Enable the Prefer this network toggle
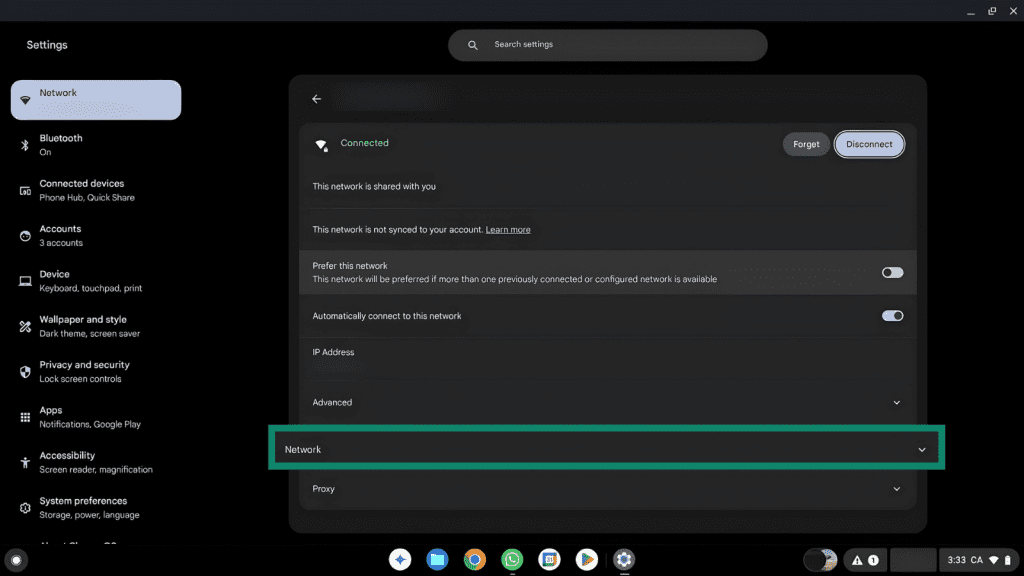Image resolution: width=1024 pixels, height=576 pixels. (x=892, y=273)
